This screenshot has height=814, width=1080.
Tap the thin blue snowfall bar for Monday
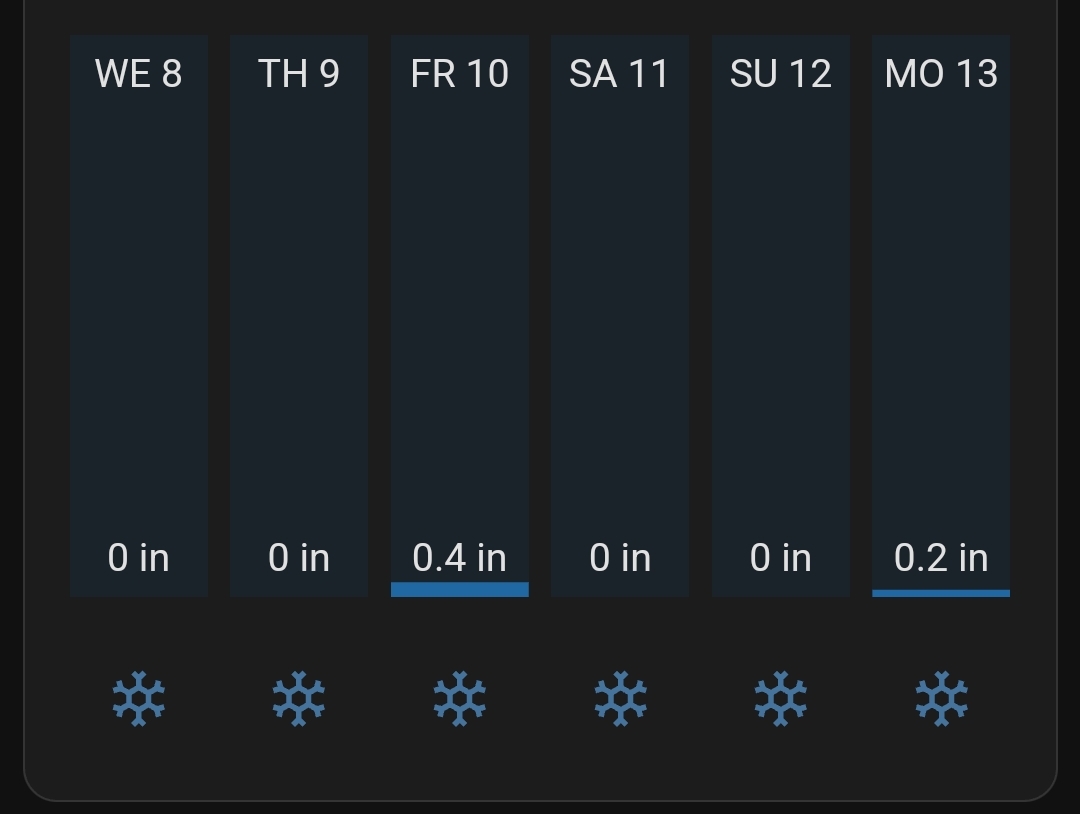941,593
